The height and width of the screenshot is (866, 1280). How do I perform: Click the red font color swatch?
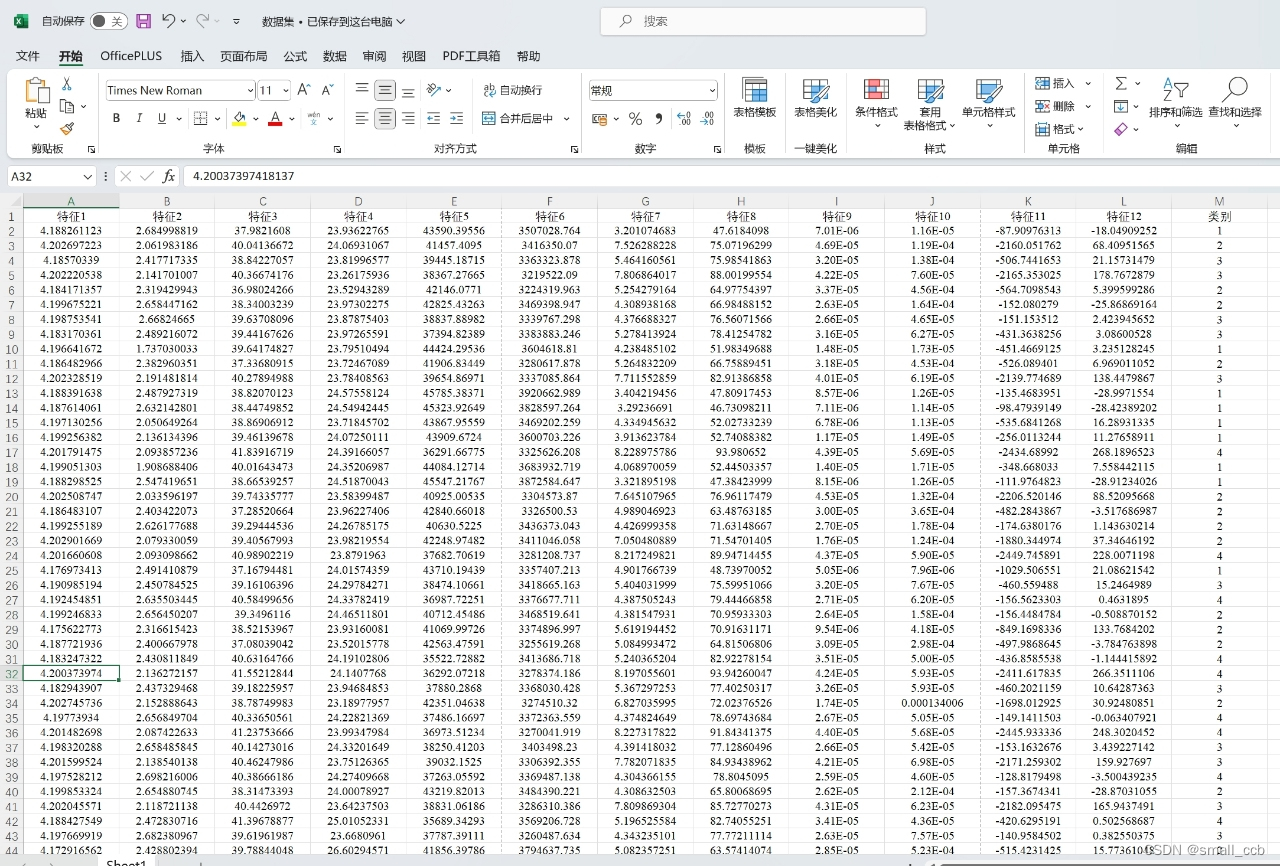[275, 119]
